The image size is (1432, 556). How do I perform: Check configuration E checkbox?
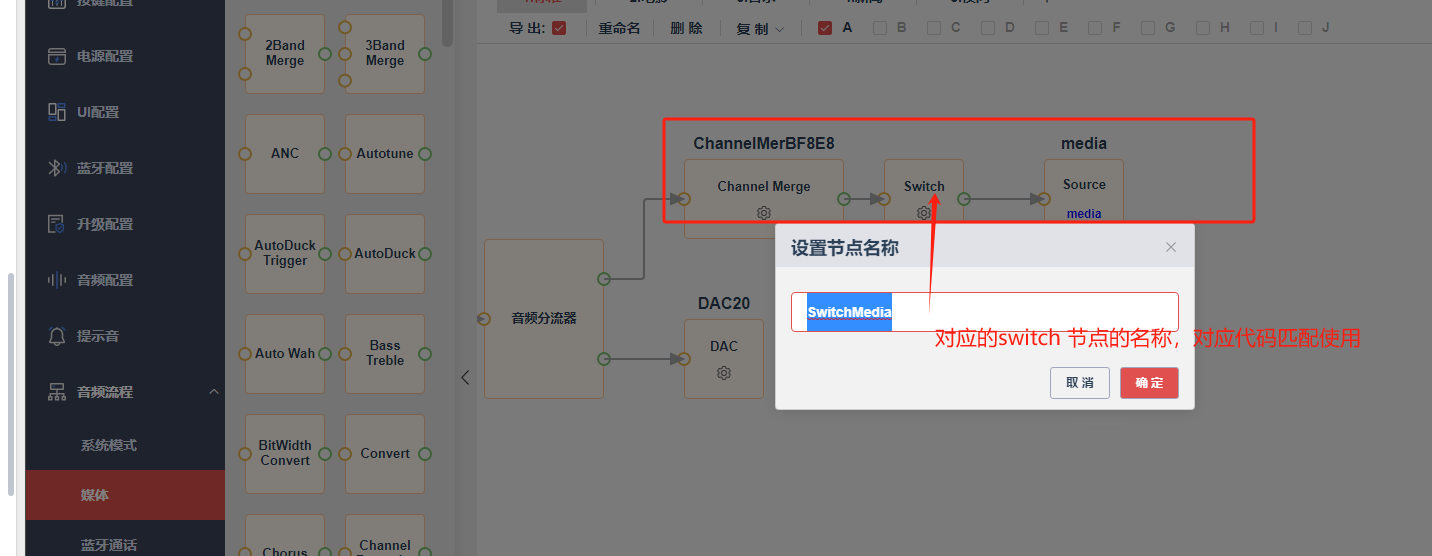click(x=1042, y=28)
